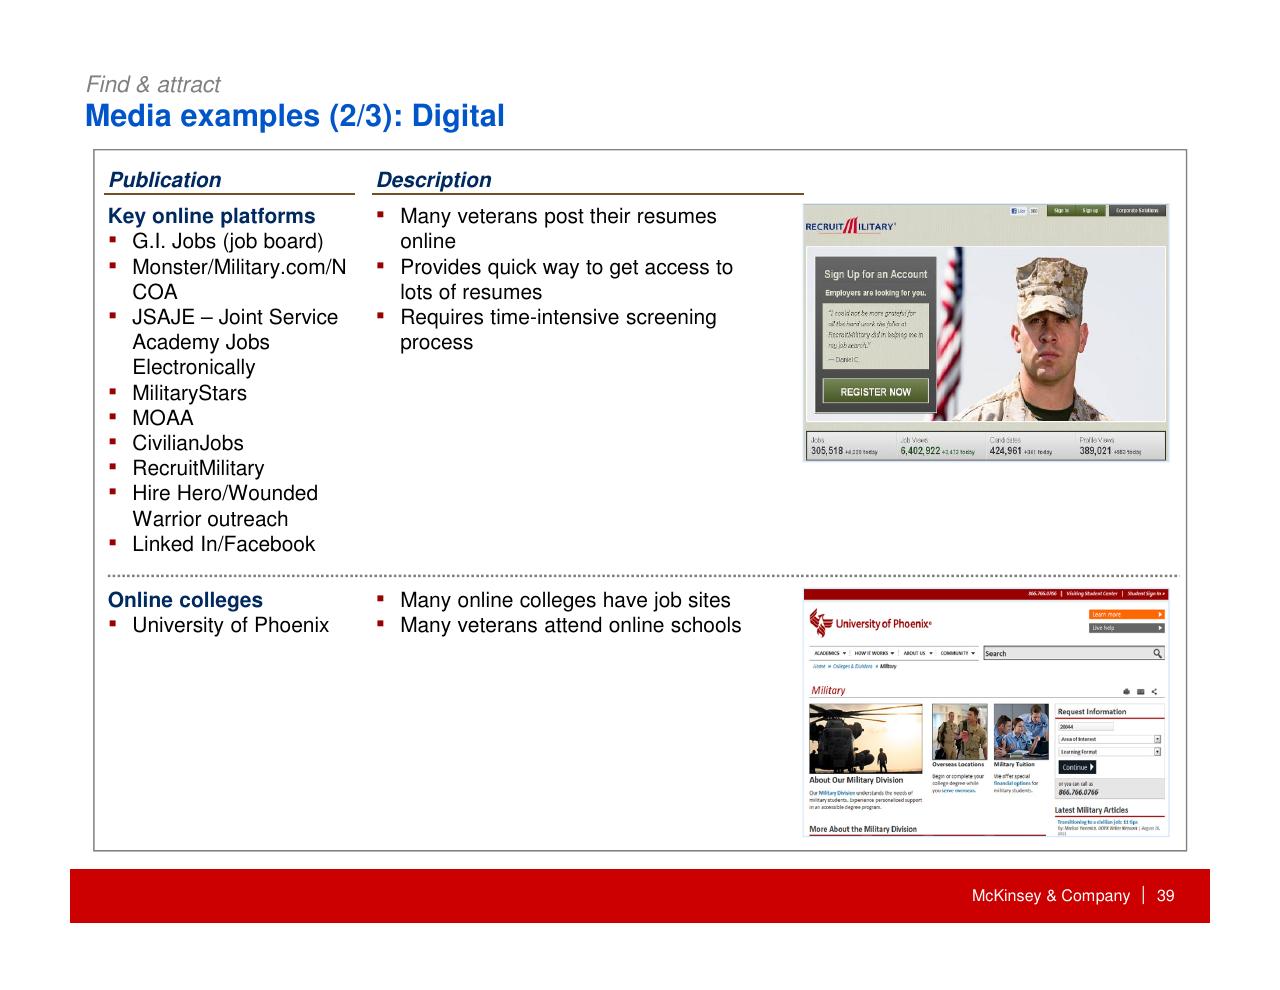Click the zip code field in Request Information
Viewport: 1280px width, 990px height.
click(1085, 727)
